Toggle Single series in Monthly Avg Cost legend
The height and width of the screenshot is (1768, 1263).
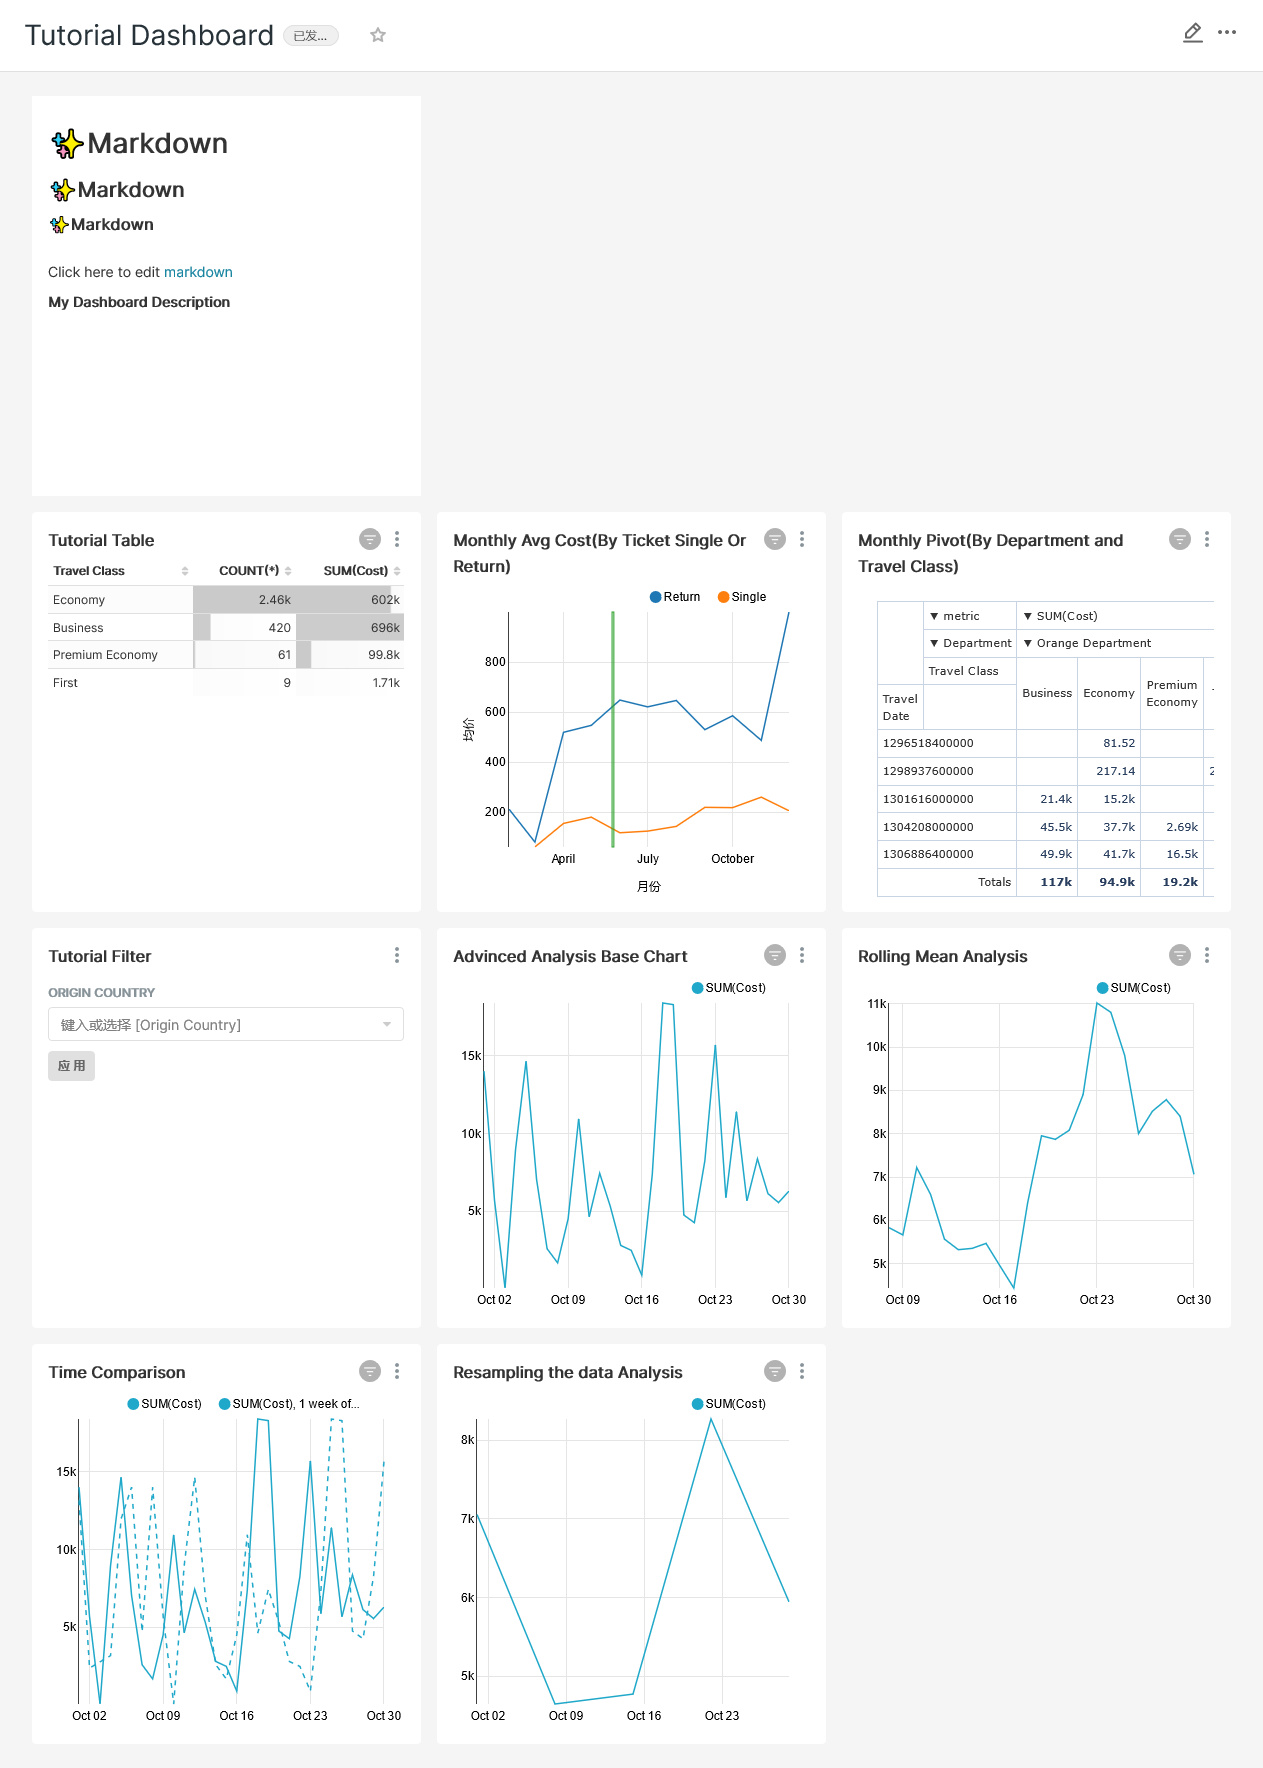click(x=742, y=597)
